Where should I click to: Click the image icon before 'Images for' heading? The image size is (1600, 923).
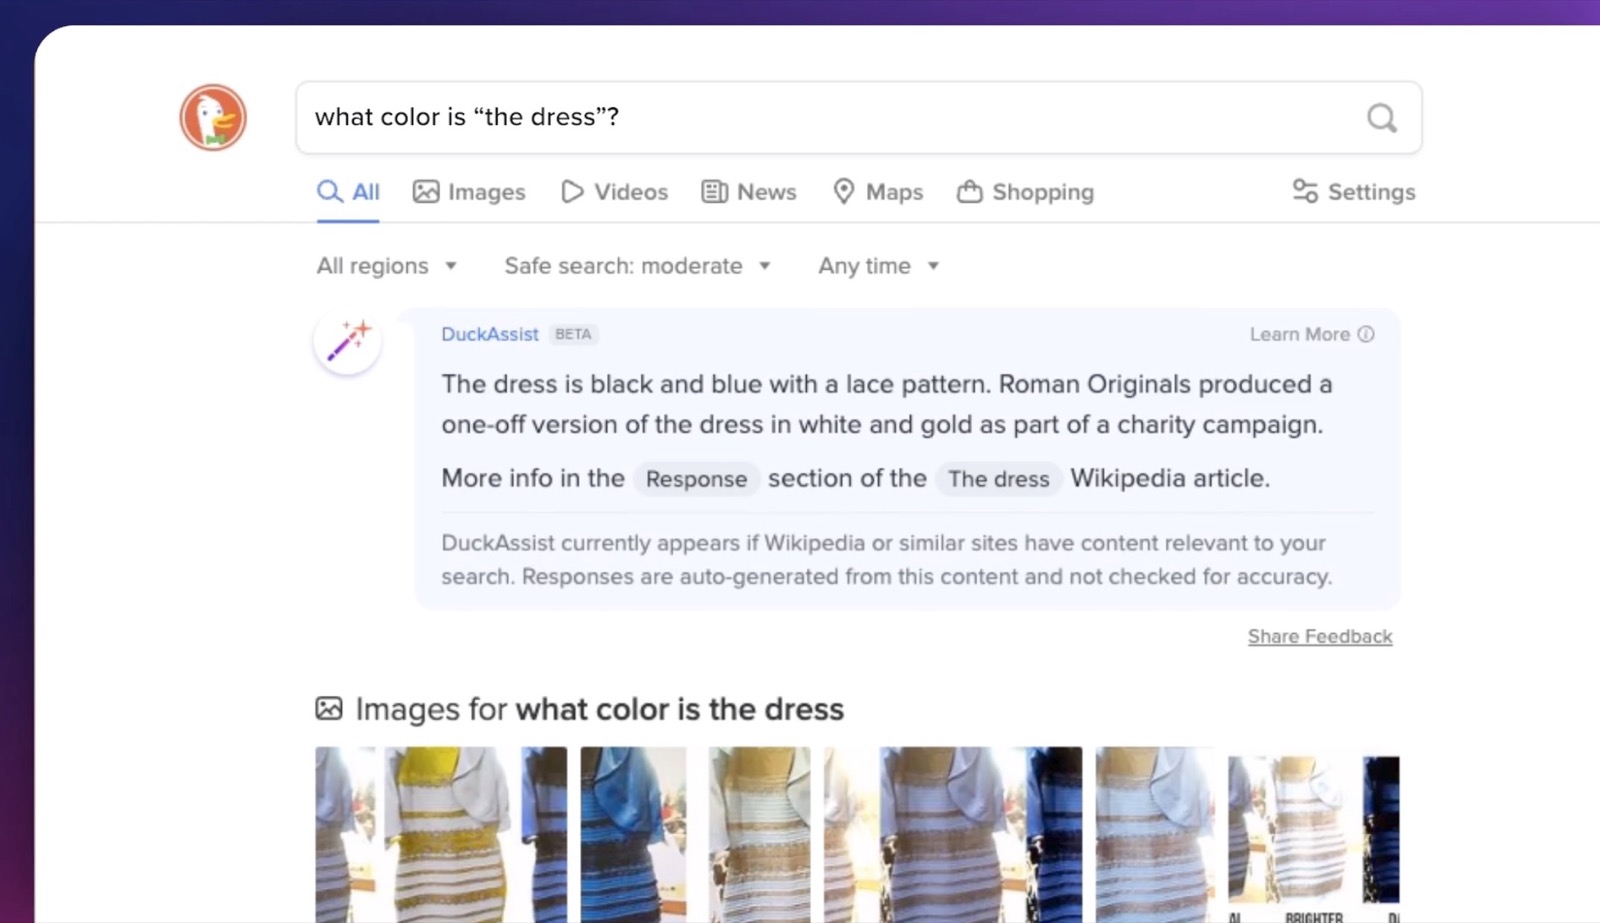(329, 709)
